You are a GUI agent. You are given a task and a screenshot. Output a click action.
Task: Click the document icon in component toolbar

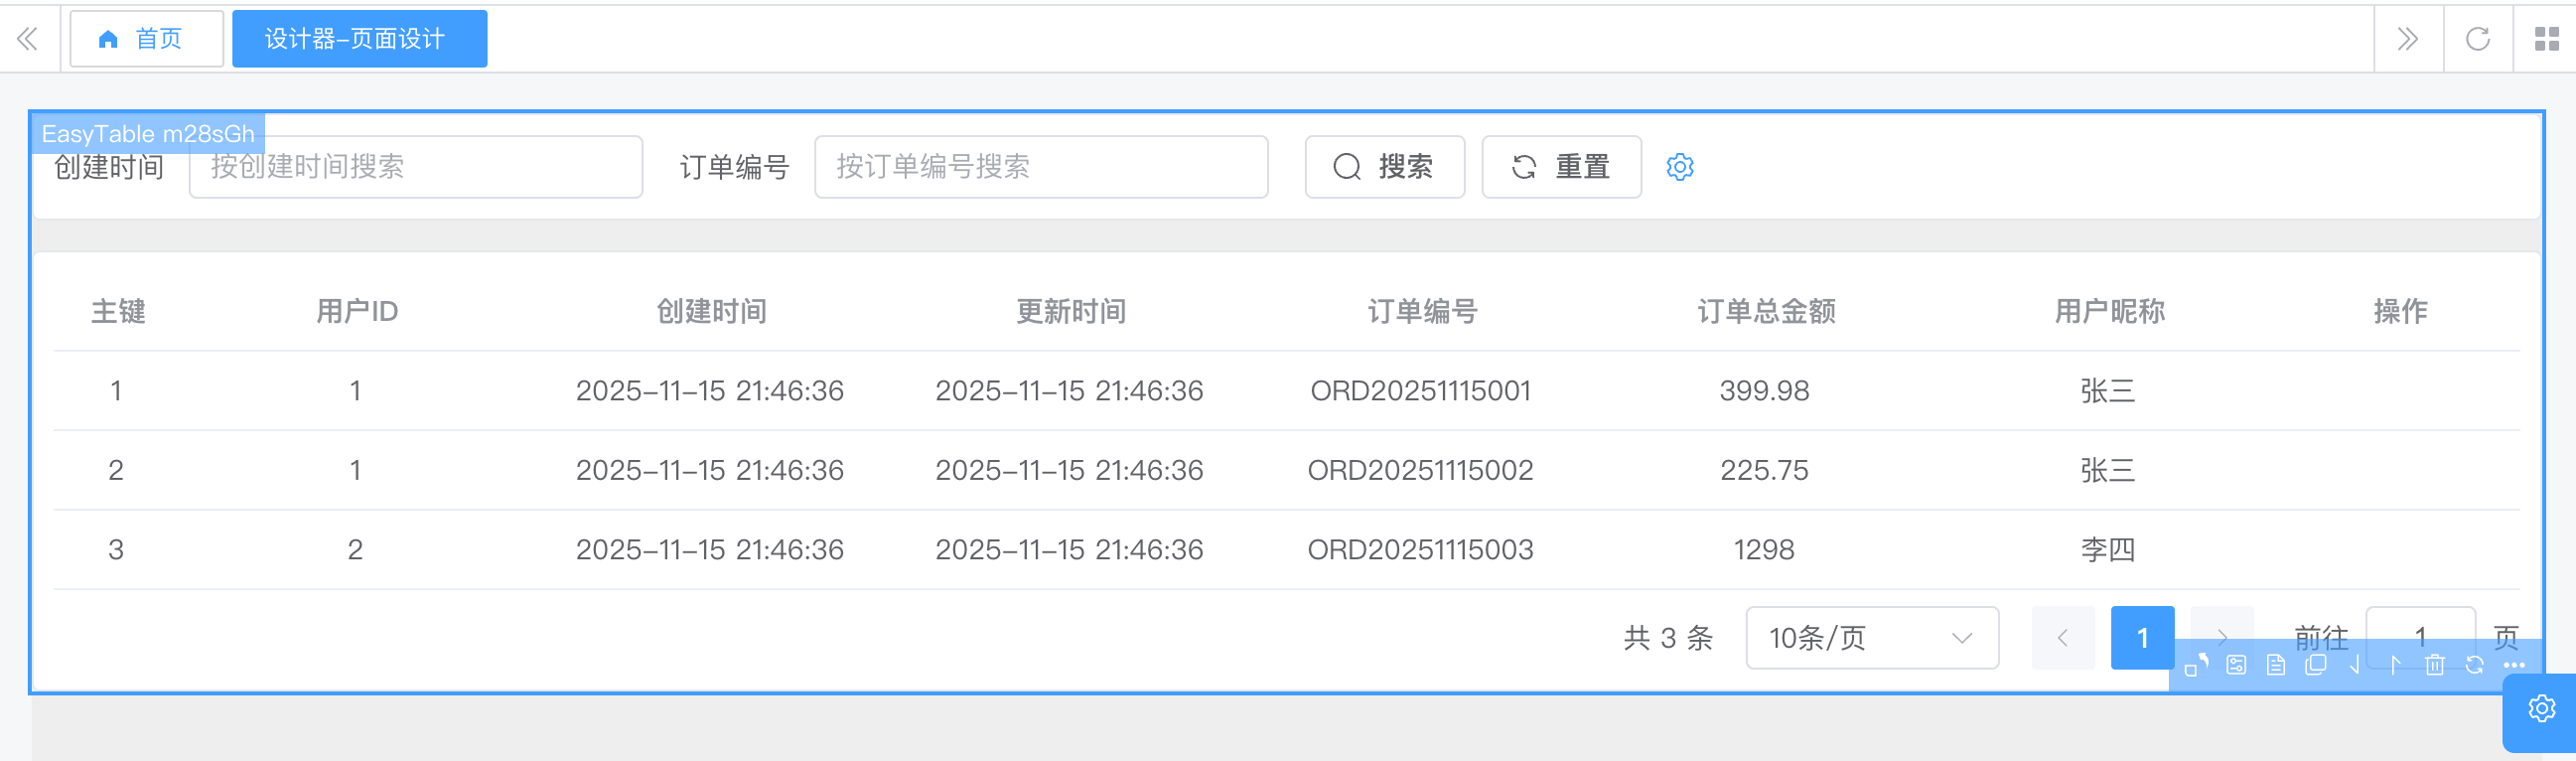pos(2276,665)
